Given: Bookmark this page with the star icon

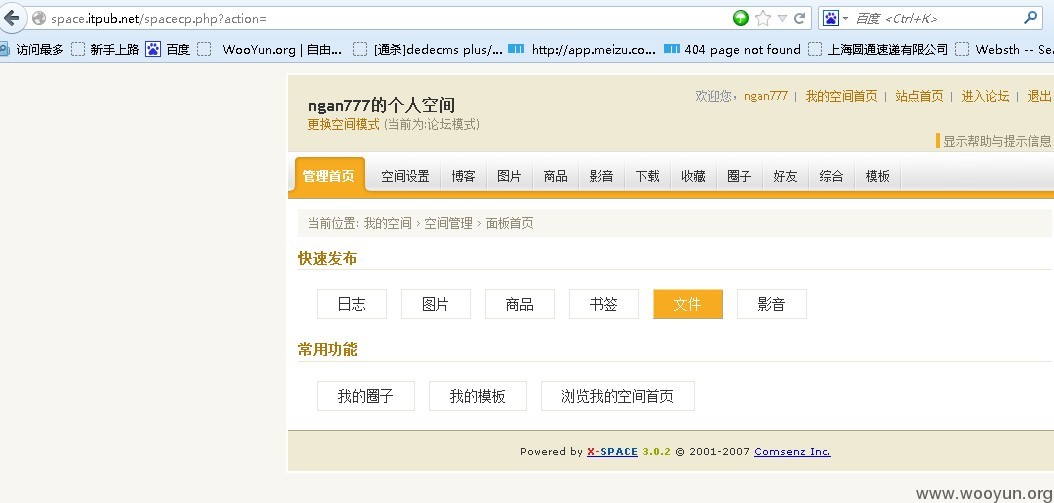Looking at the screenshot, I should [x=762, y=18].
